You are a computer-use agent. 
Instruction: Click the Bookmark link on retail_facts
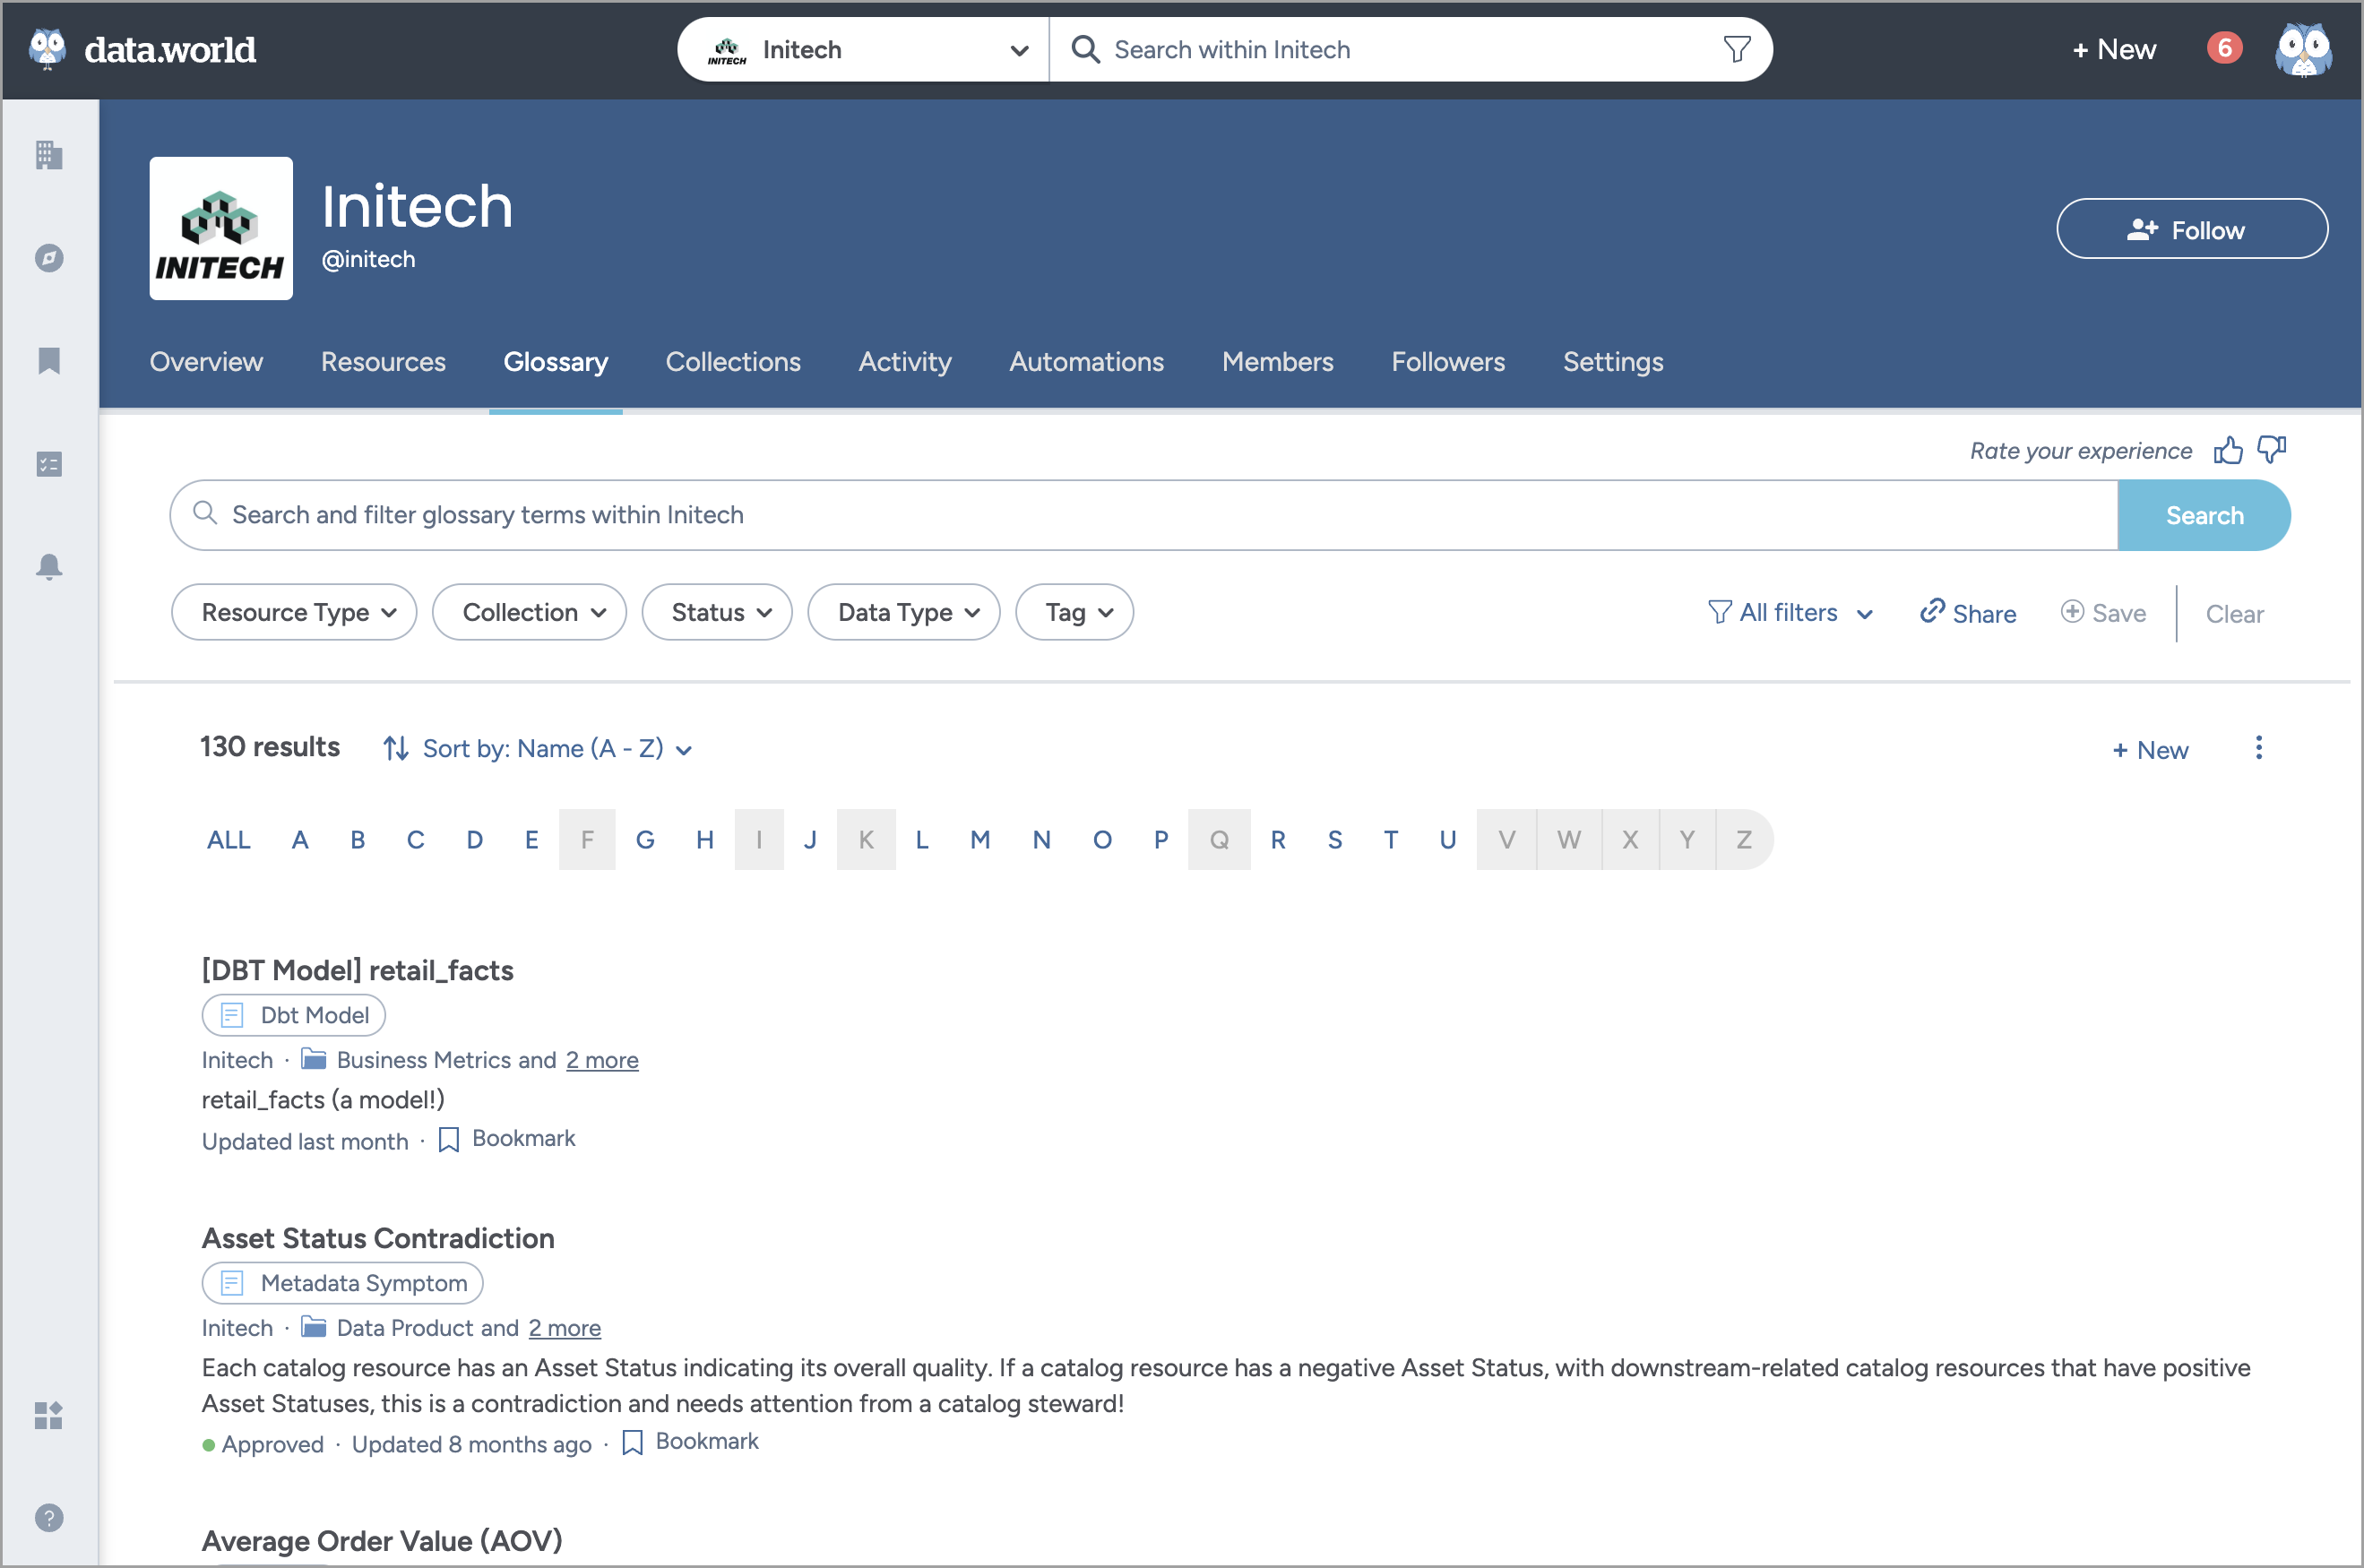505,1139
